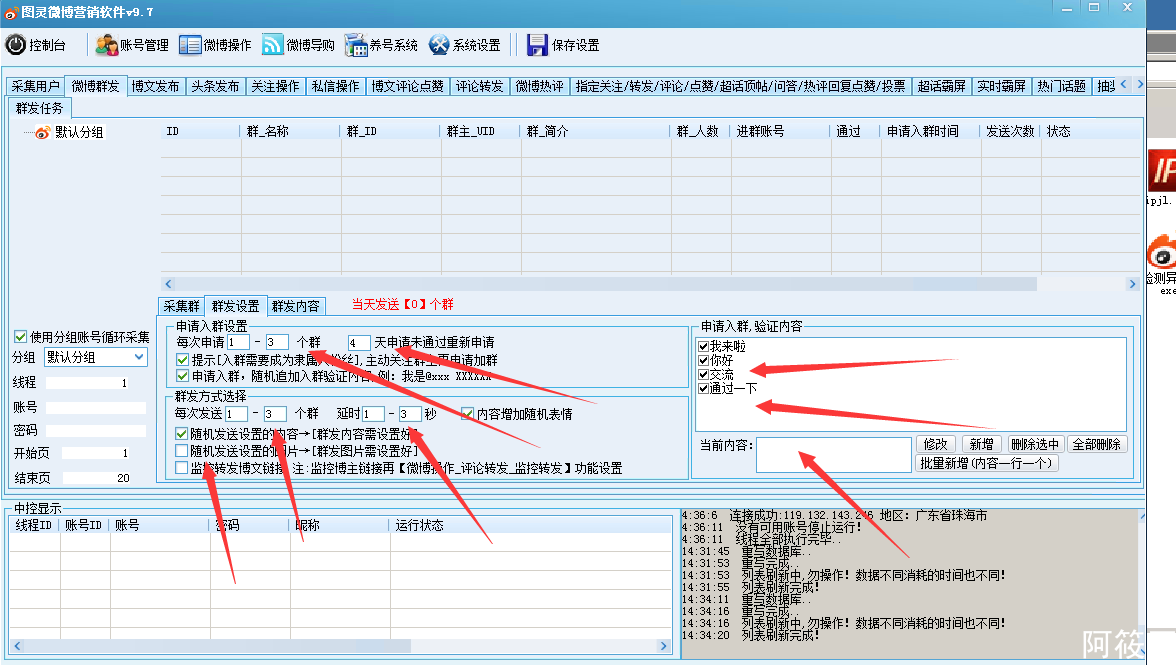The image size is (1176, 665).
Task: Enable 随机发送设置的图片 checkbox
Action: point(182,451)
